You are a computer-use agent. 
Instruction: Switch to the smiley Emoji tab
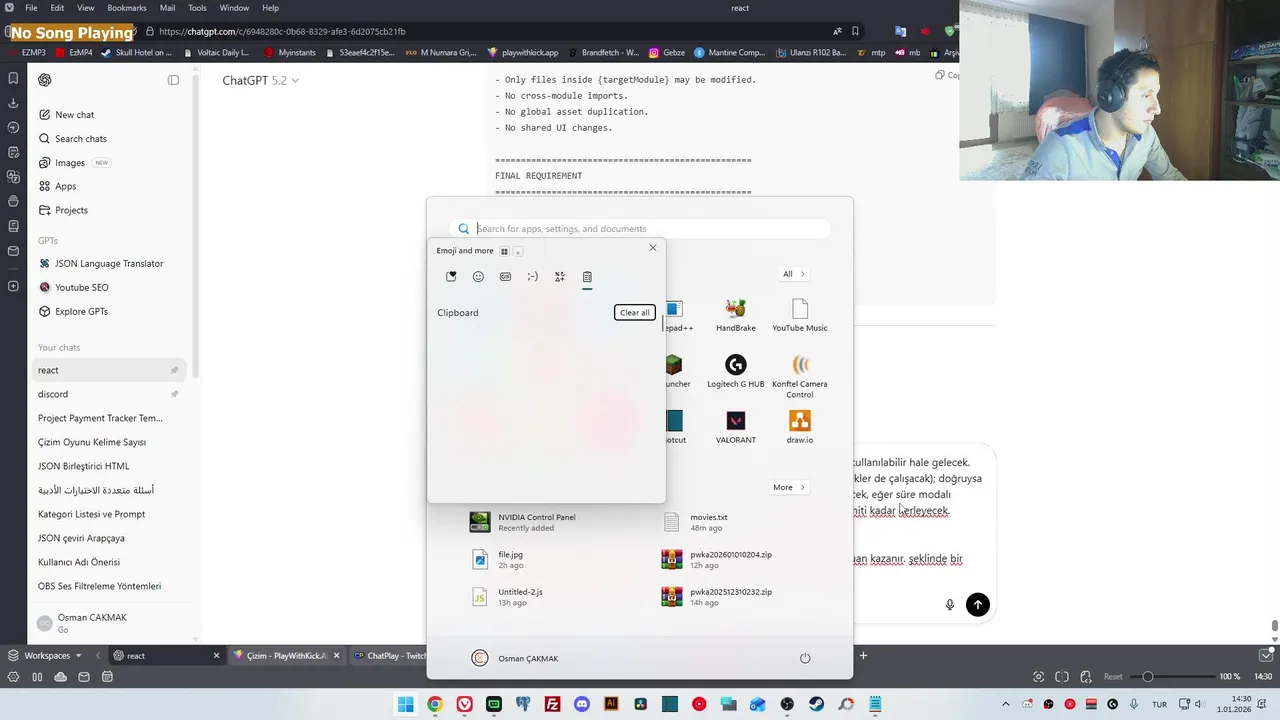(x=478, y=277)
